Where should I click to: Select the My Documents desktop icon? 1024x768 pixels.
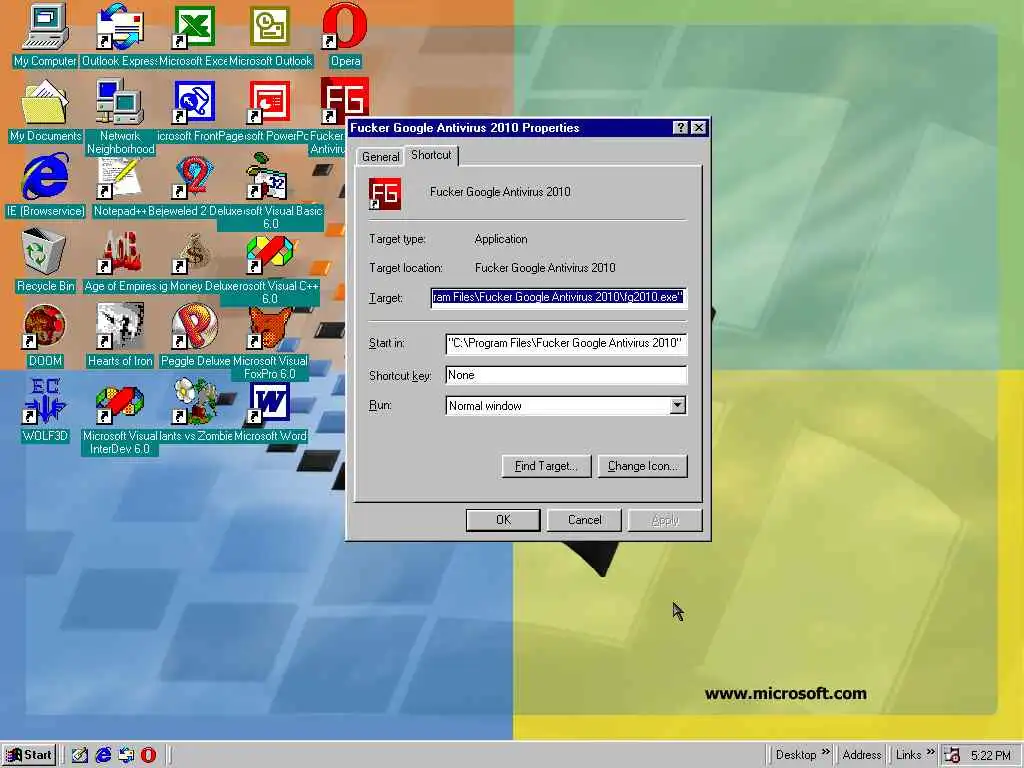coord(45,110)
